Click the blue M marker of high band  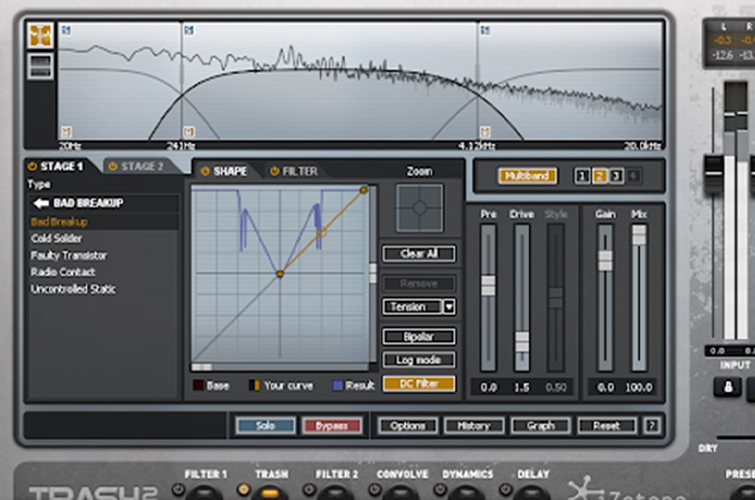click(x=485, y=31)
